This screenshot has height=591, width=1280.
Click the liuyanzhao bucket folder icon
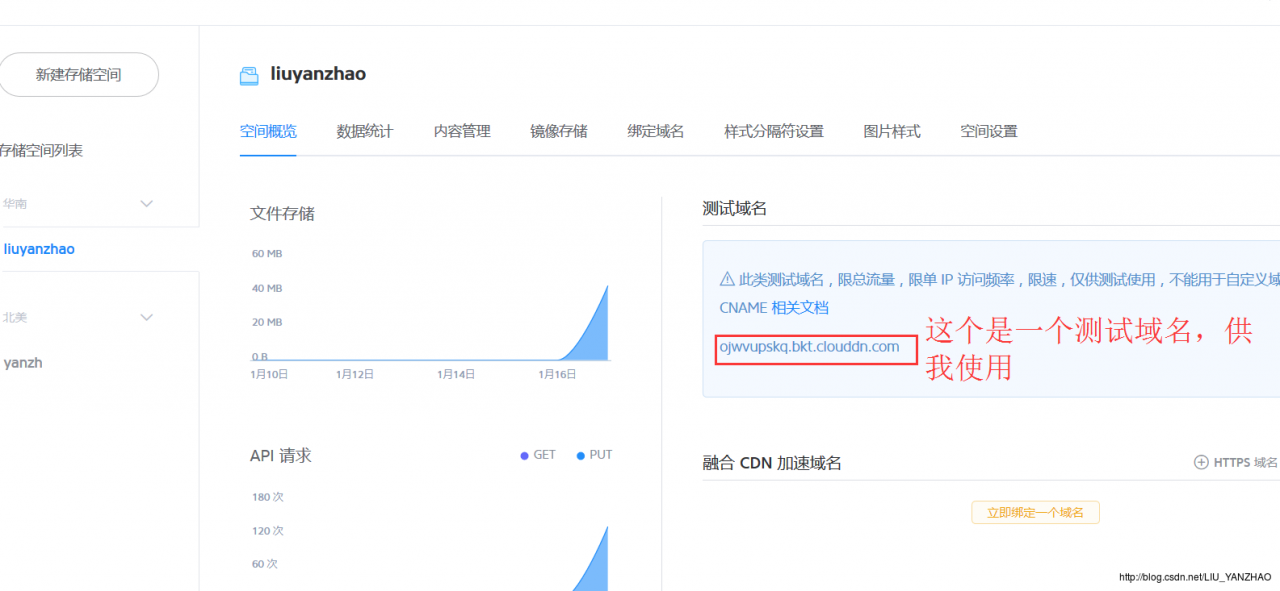click(x=249, y=75)
